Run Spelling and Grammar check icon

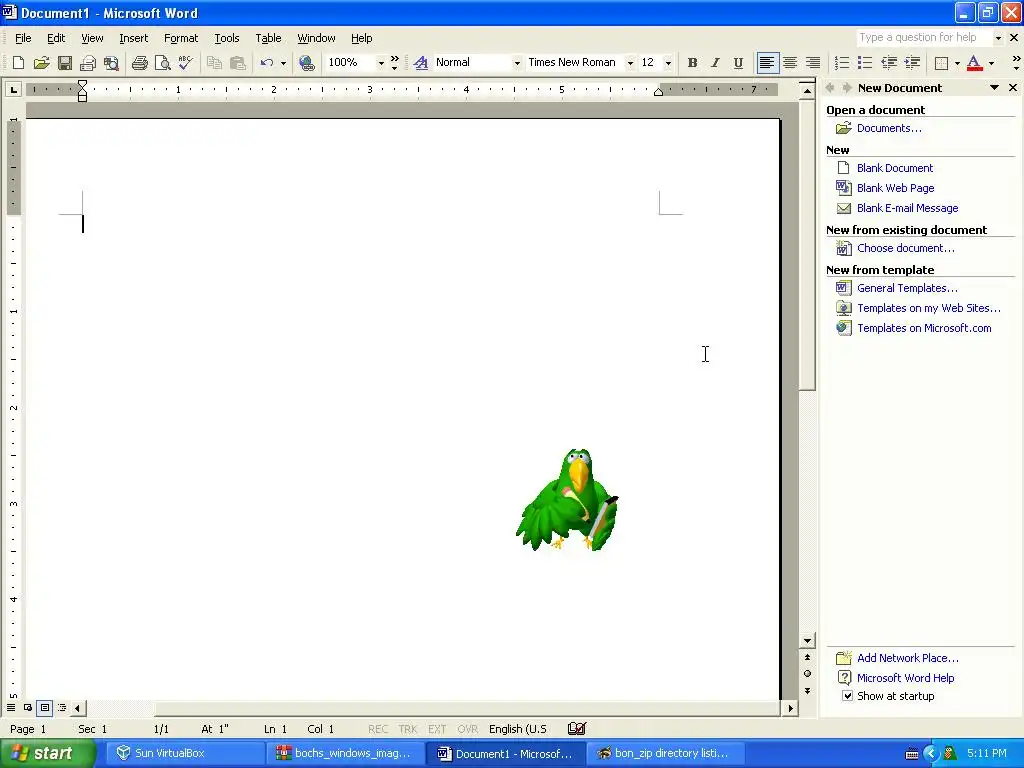pos(185,63)
